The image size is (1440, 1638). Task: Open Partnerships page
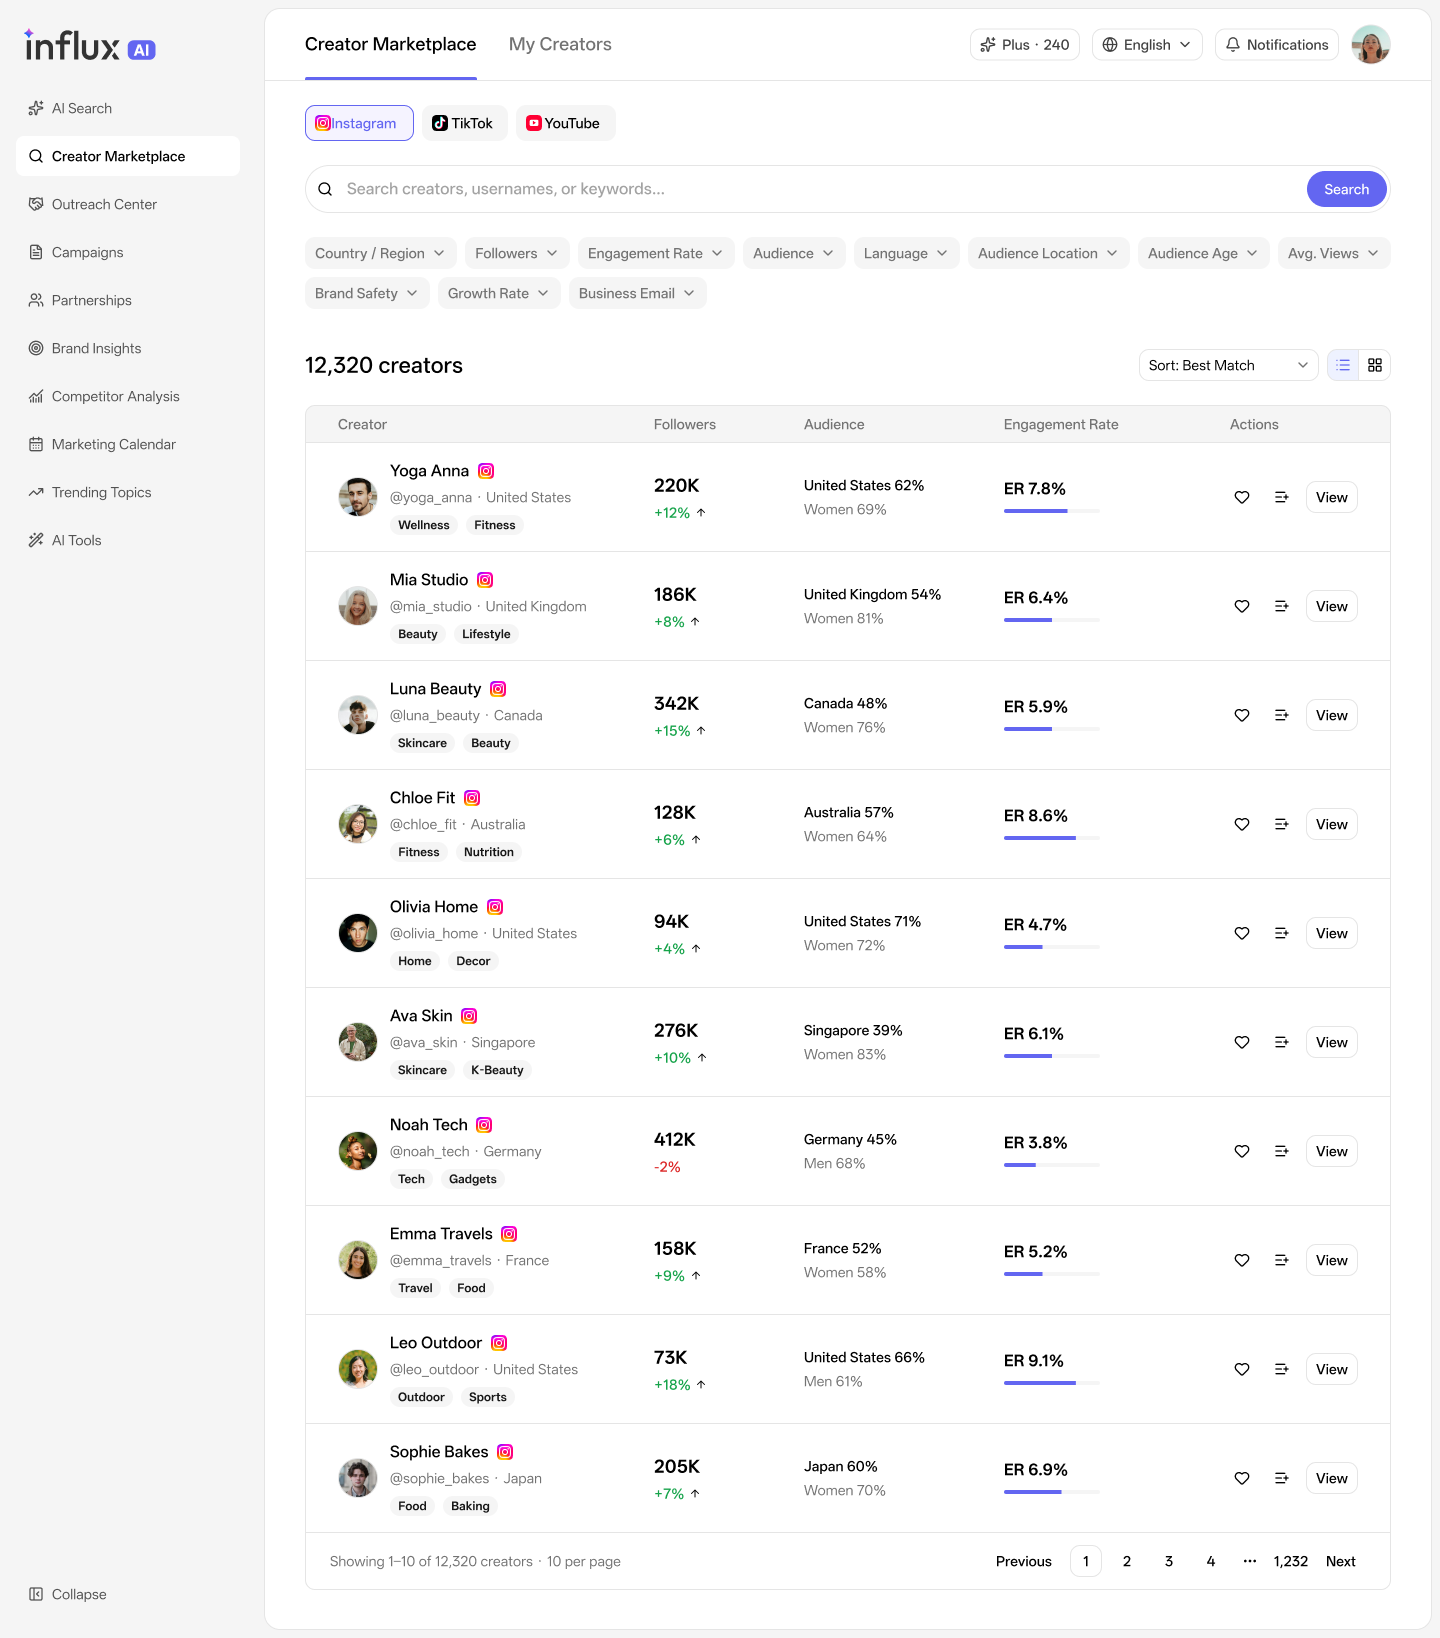[x=128, y=300]
